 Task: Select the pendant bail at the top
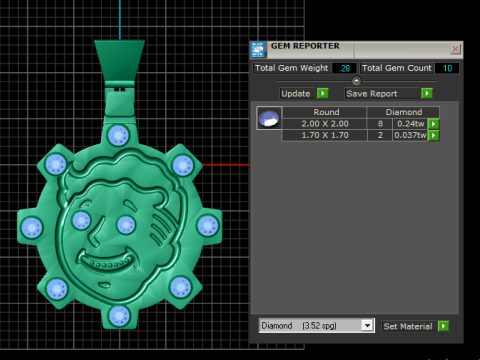pos(120,61)
